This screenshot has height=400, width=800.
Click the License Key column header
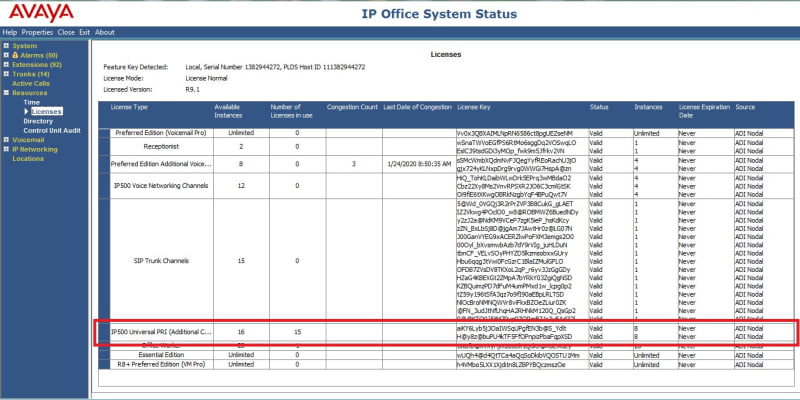pos(473,107)
